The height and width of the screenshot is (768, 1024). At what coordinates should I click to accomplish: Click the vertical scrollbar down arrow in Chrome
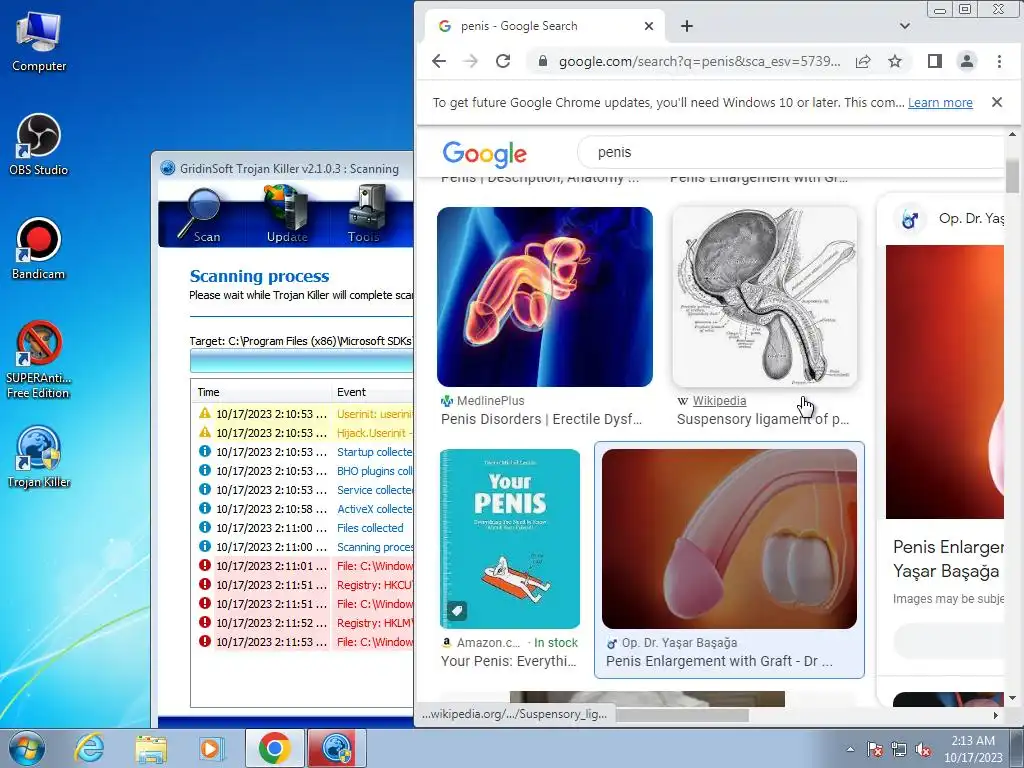click(1012, 698)
